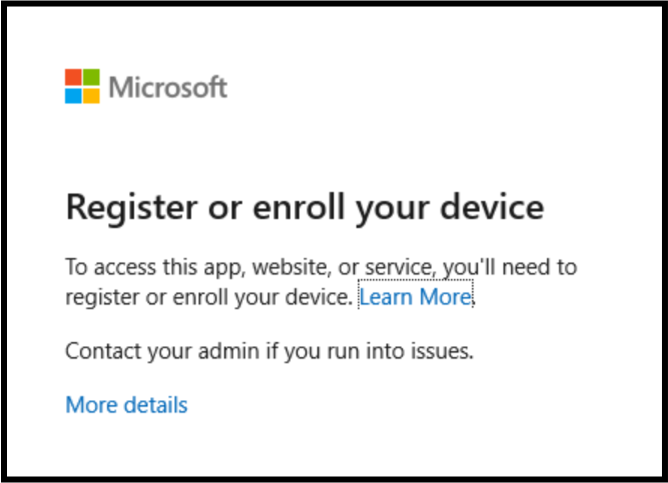
Task: Click the word "enroll" in the heading
Action: [307, 207]
